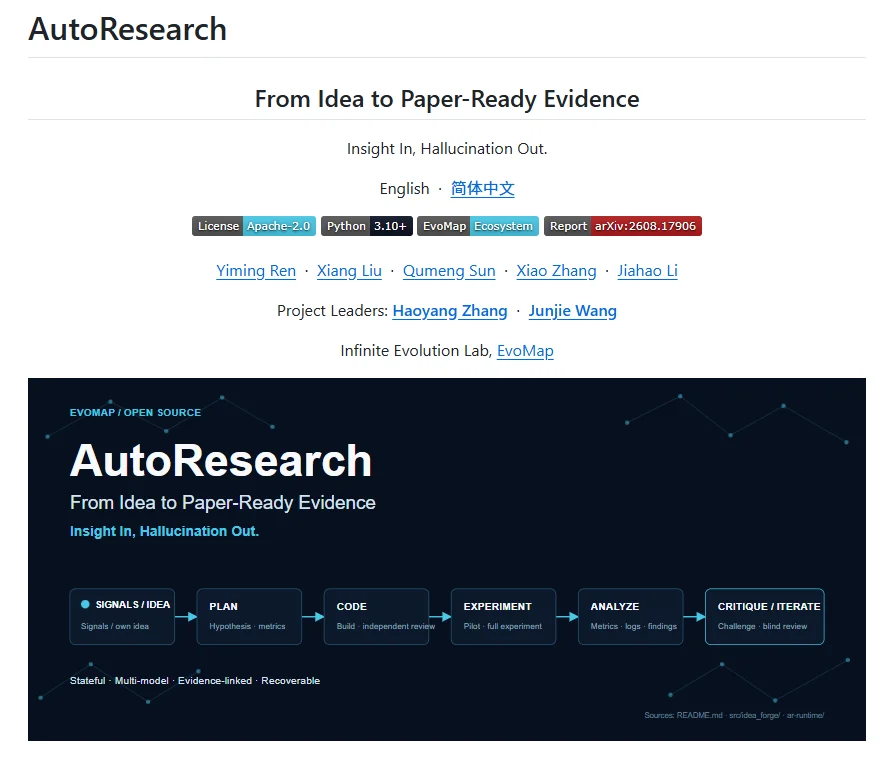Click 'Hypothesis · metrics' text in PLAN box
This screenshot has width=889, height=757.
tap(247, 626)
